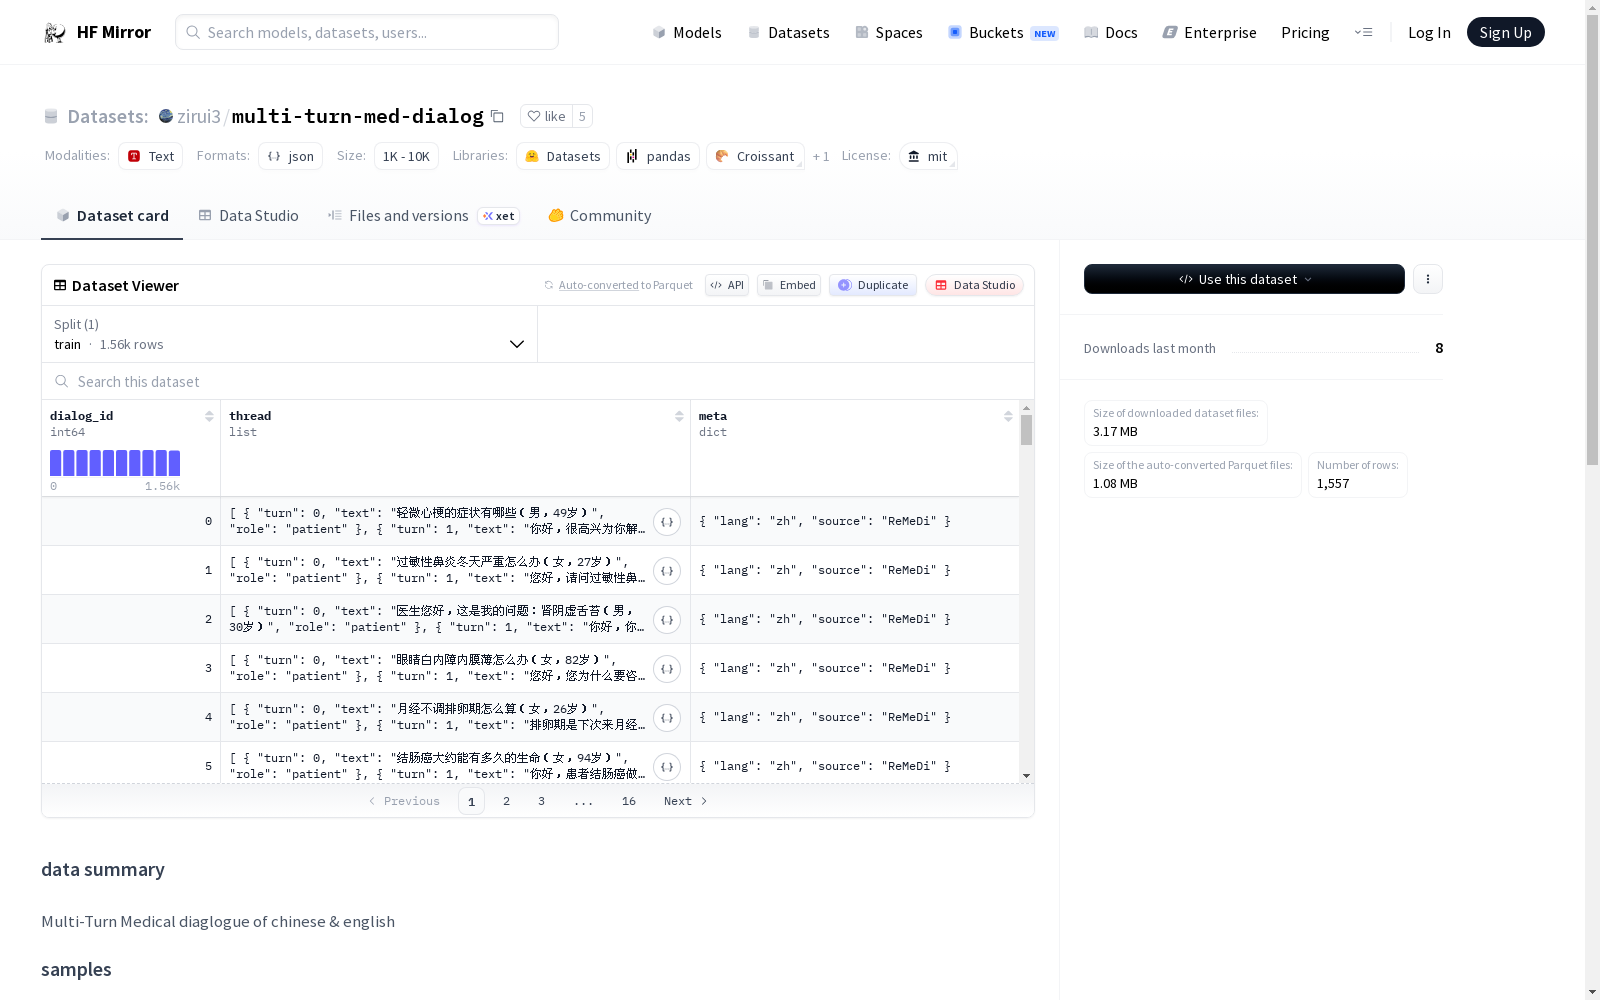Screen dimensions: 1600x1000
Task: Sort by the meta column
Action: pyautogui.click(x=1008, y=416)
